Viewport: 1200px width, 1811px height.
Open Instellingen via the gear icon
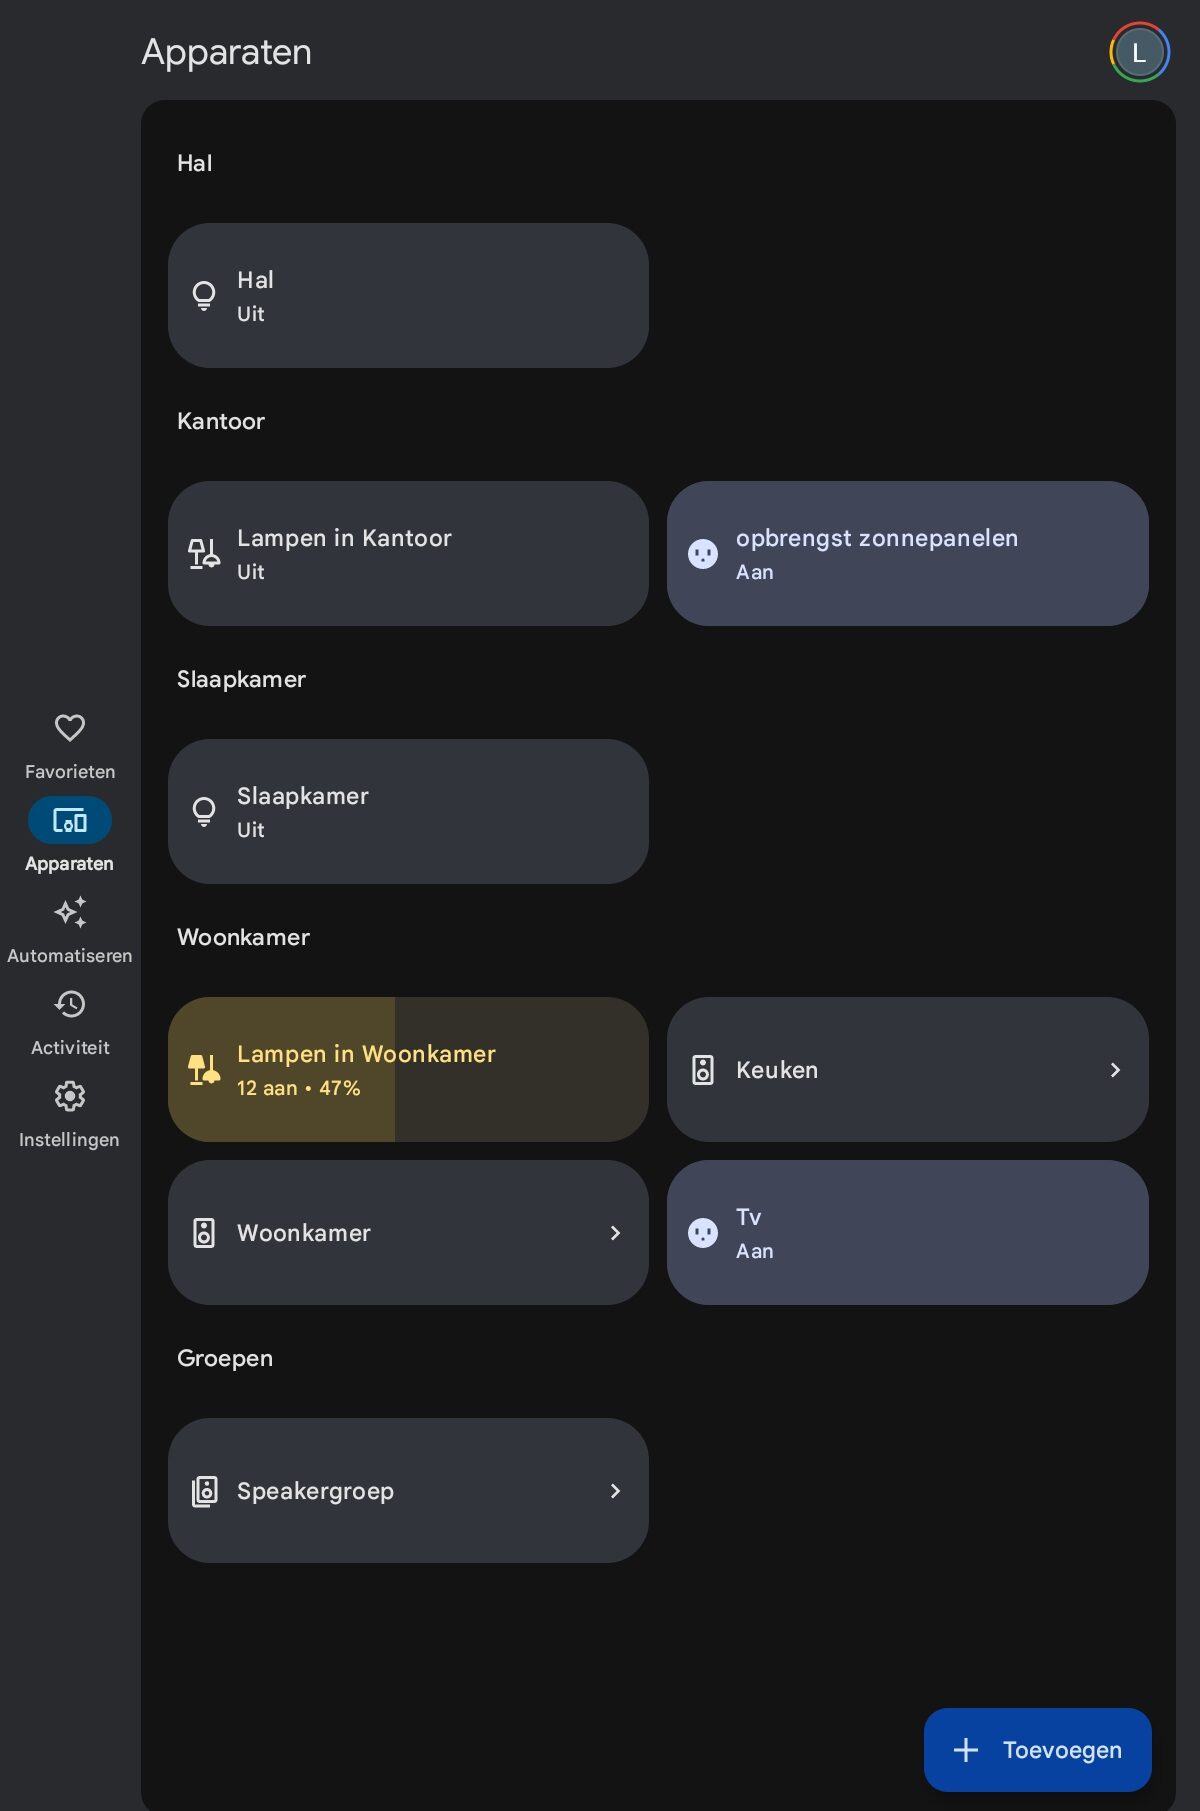coord(70,1097)
